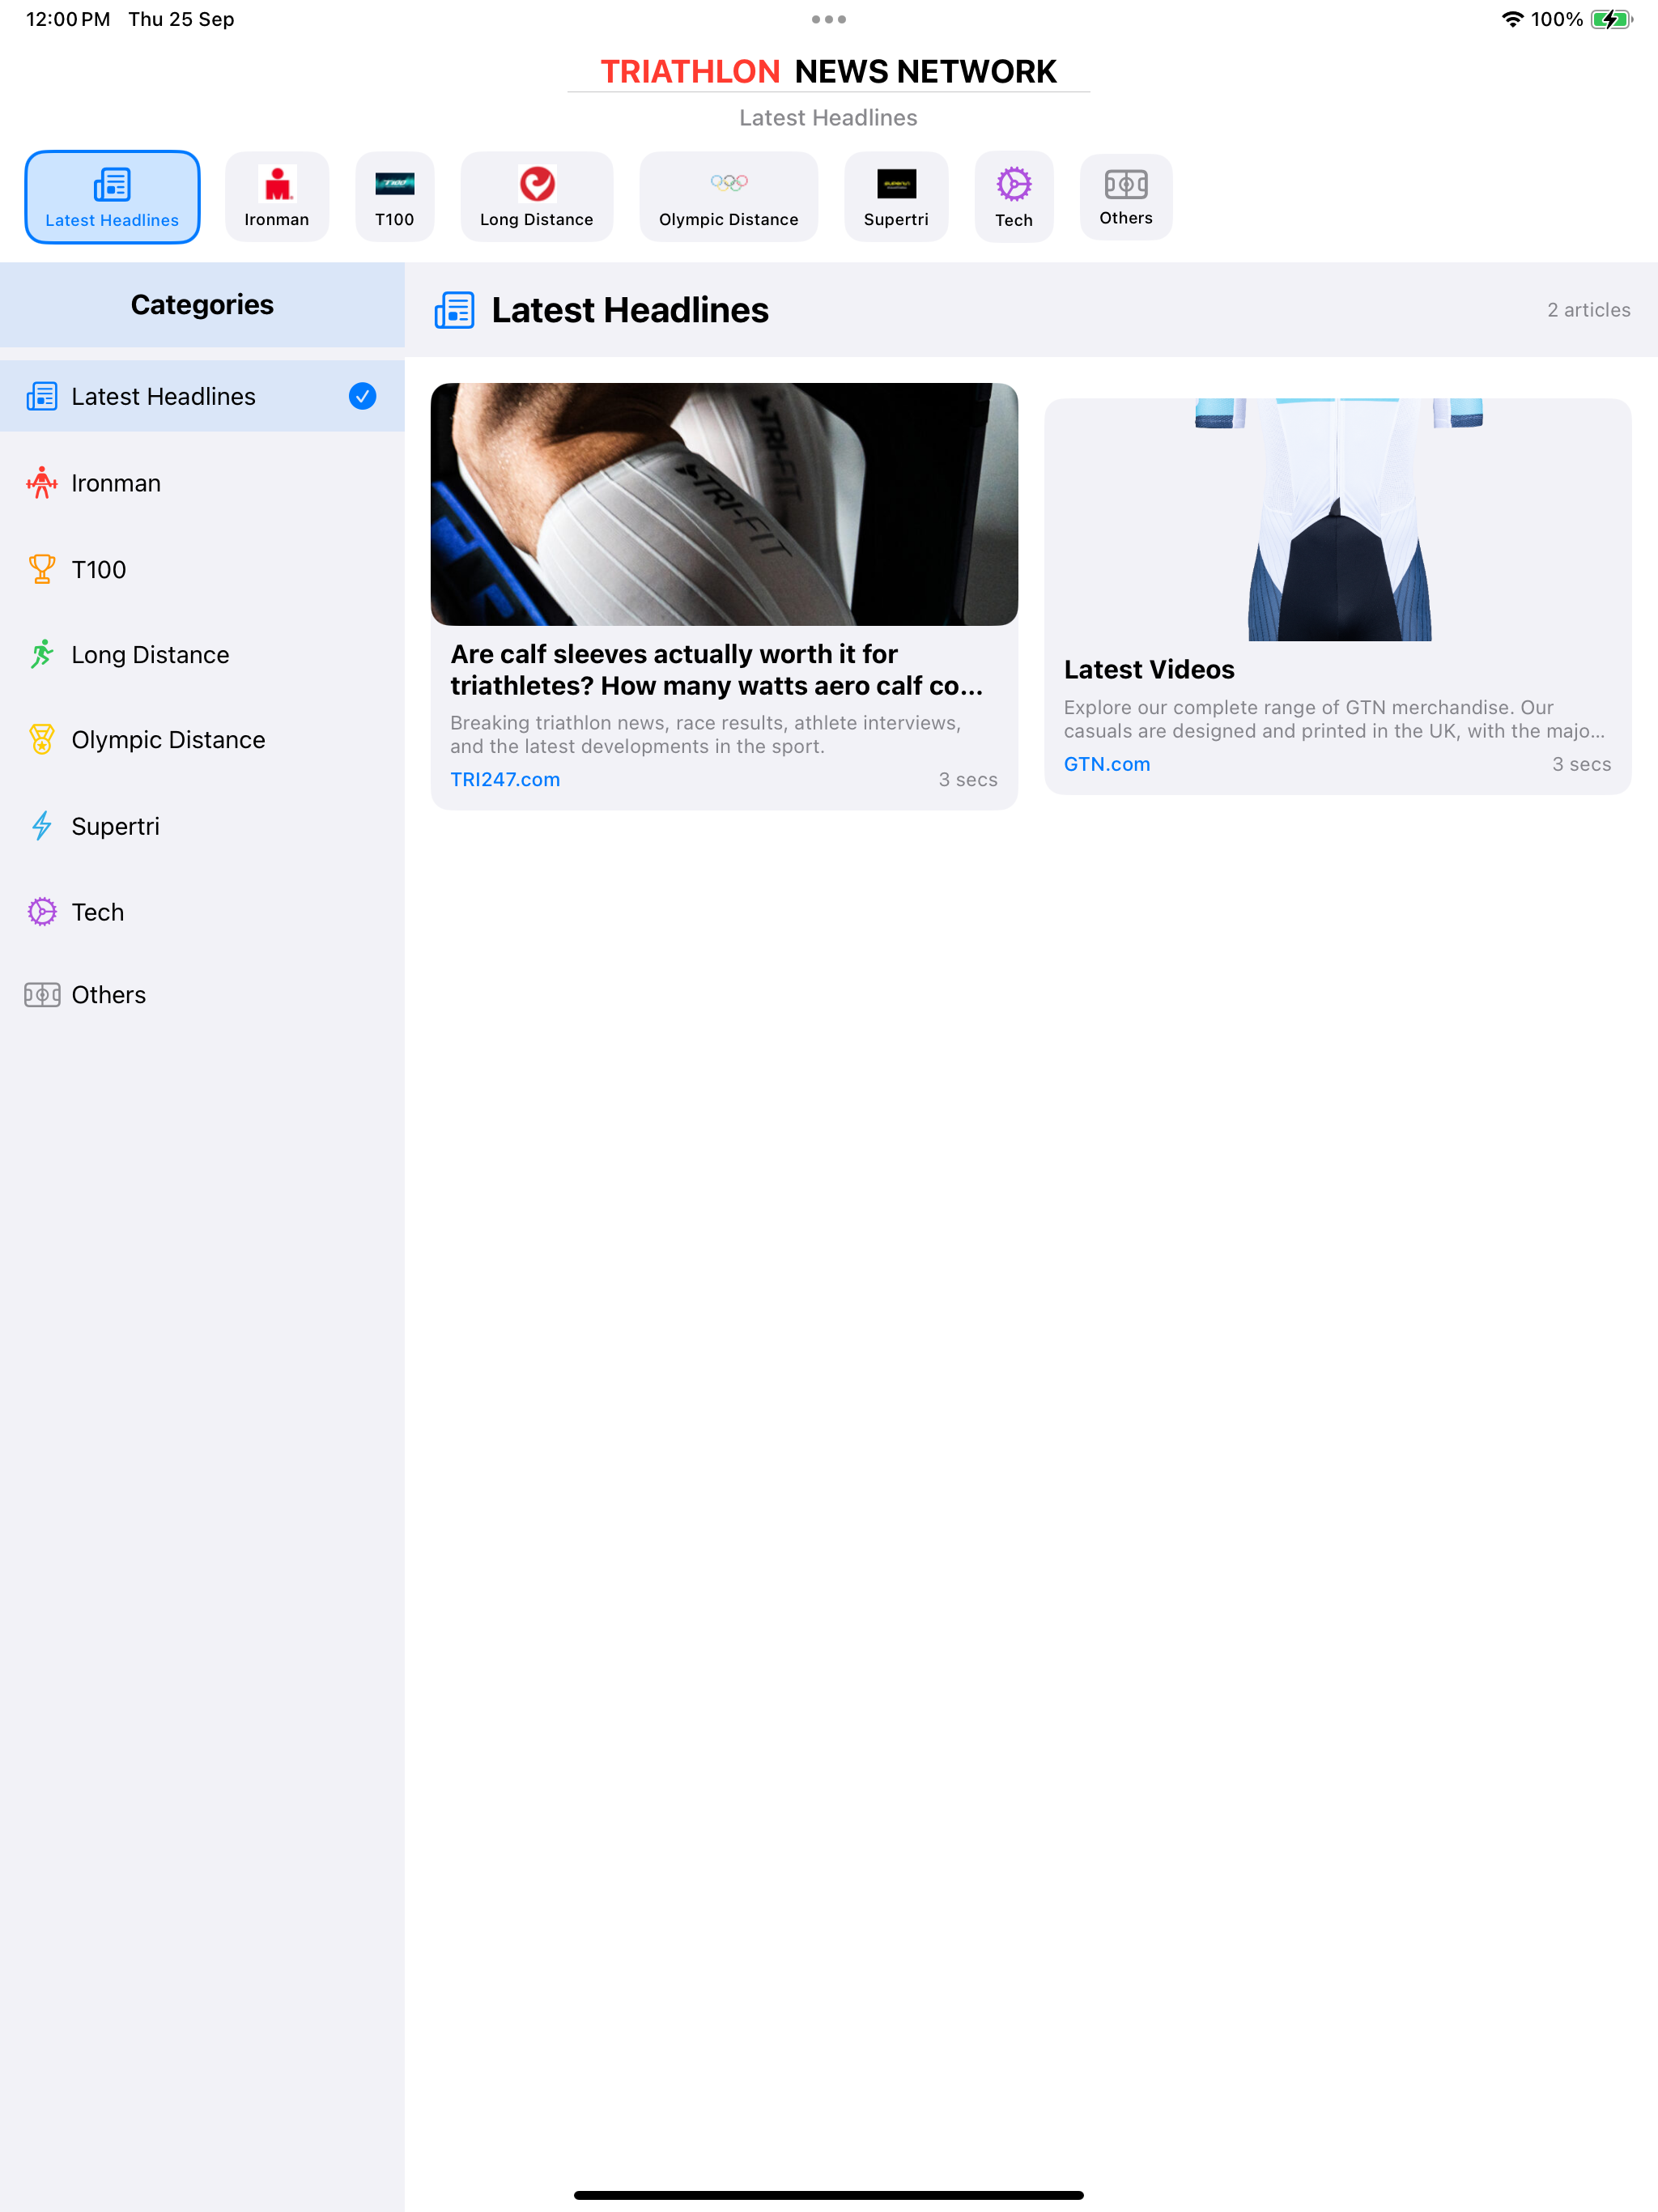Switch to the Long Distance tab label

point(537,220)
